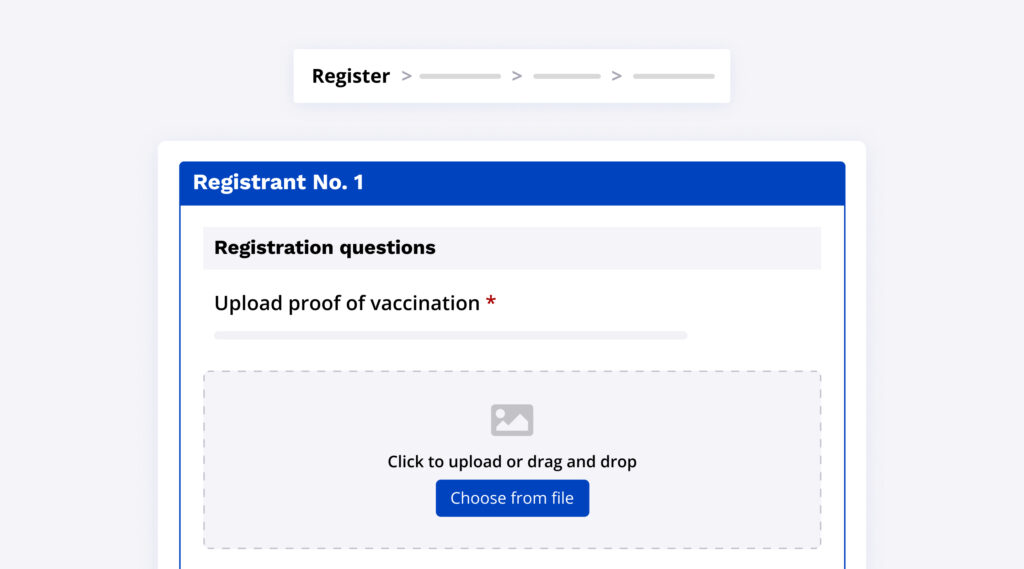Select the Register step in breadcrumb

pyautogui.click(x=351, y=76)
